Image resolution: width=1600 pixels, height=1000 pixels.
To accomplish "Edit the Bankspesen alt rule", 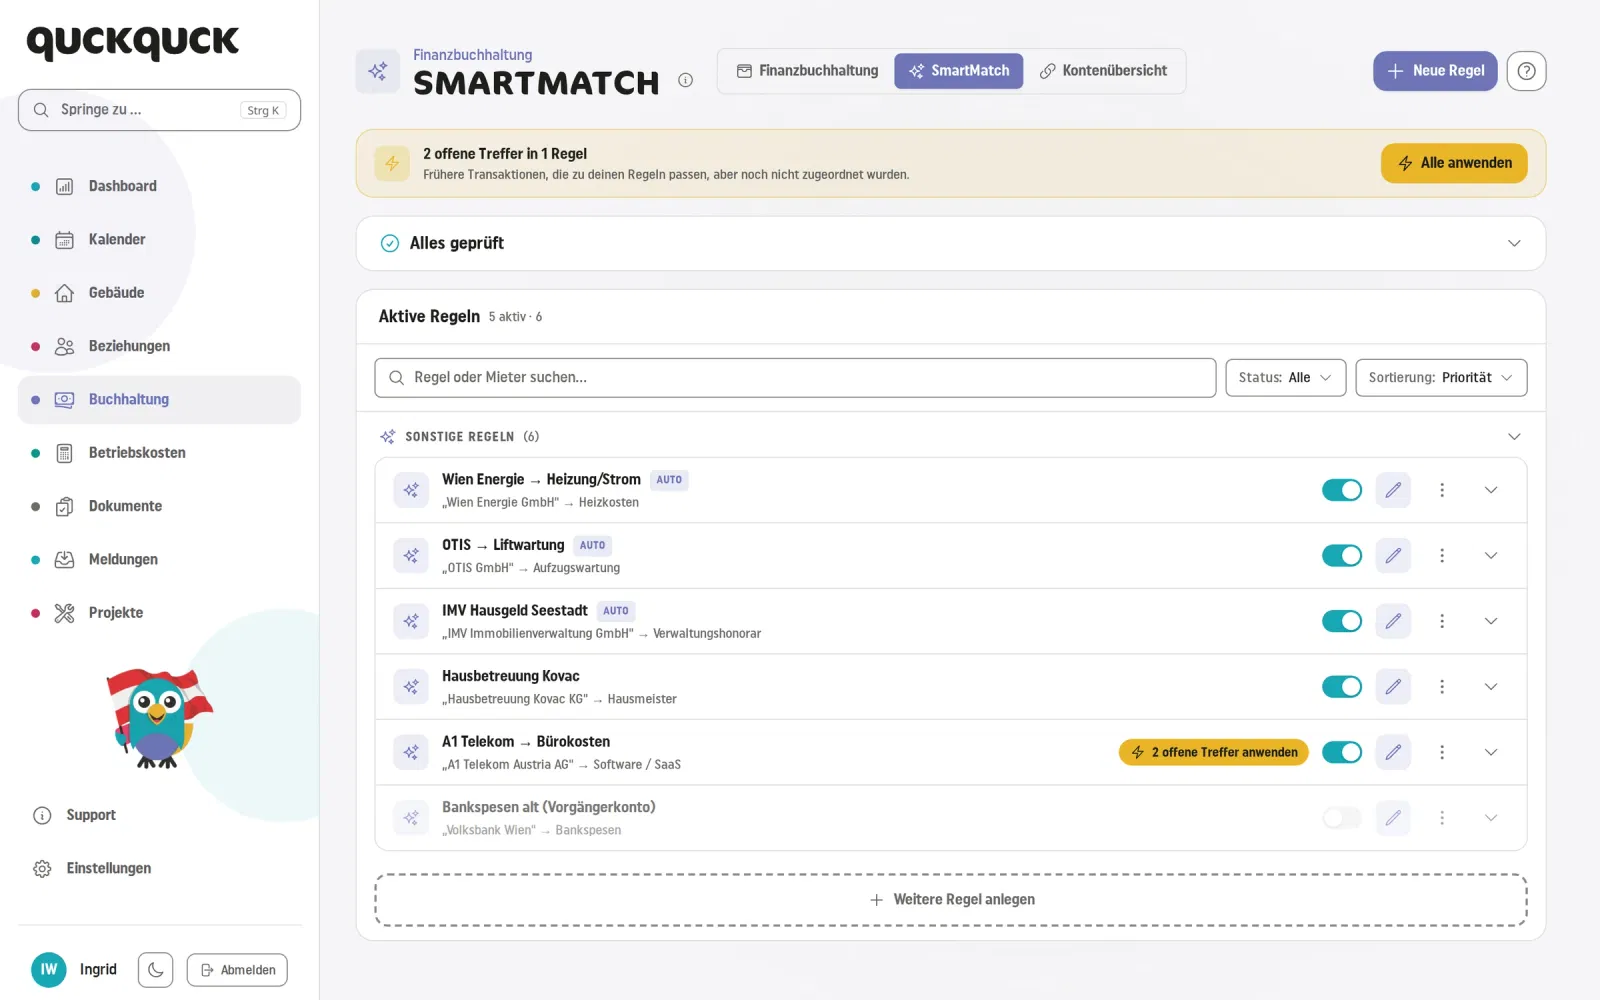I will (1393, 817).
